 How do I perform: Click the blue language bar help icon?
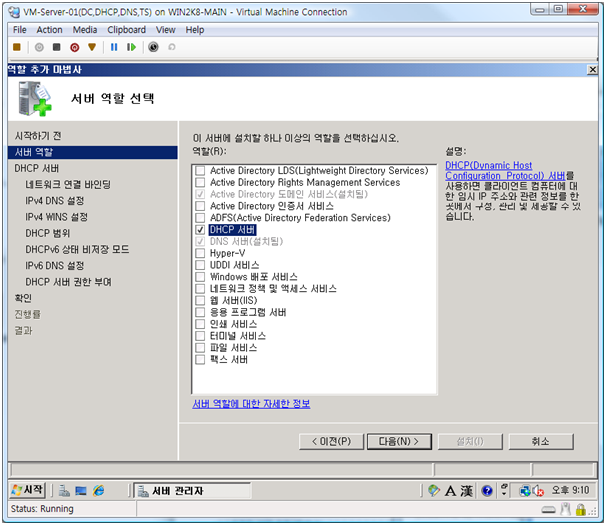pos(487,491)
